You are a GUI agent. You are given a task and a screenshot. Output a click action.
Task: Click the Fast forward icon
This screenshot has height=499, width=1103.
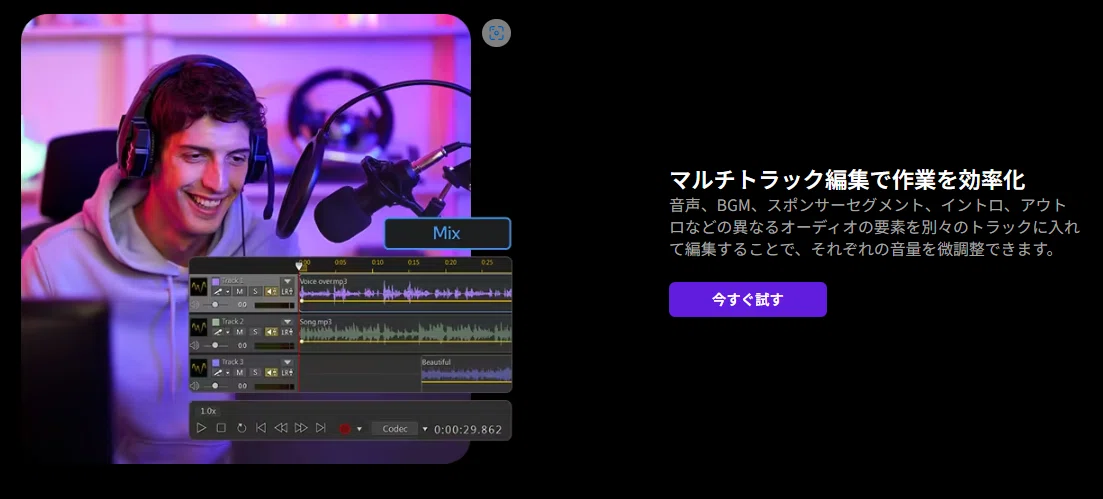pos(301,428)
